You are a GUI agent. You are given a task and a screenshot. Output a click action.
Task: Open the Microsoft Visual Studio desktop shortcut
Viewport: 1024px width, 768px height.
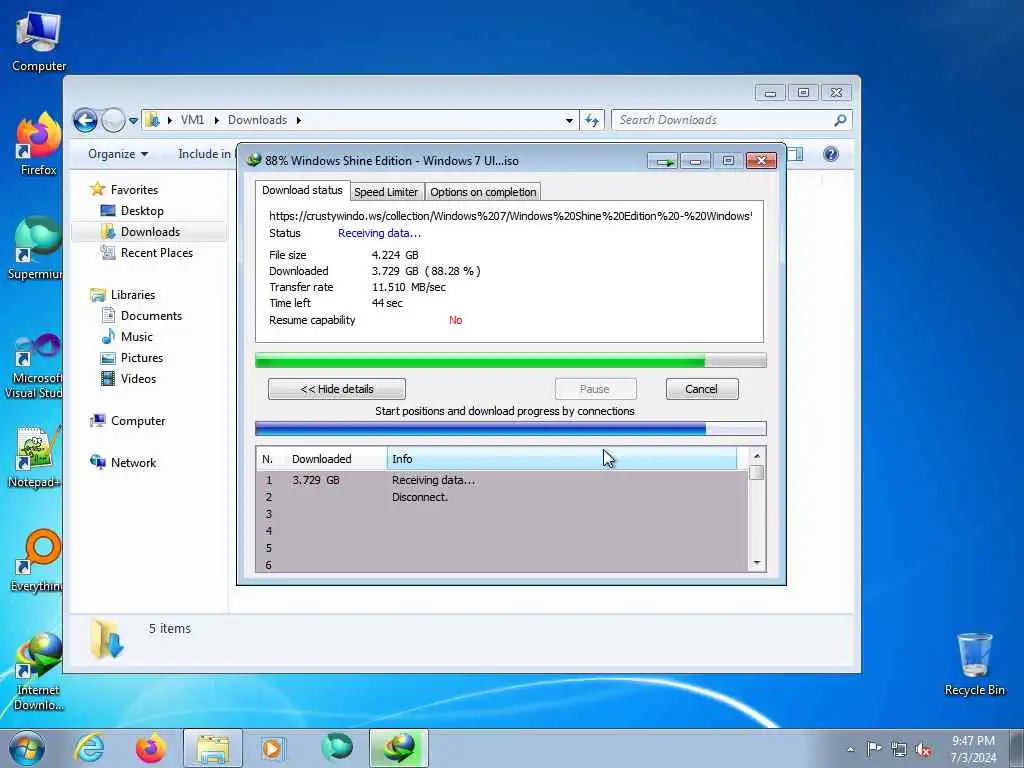34,366
